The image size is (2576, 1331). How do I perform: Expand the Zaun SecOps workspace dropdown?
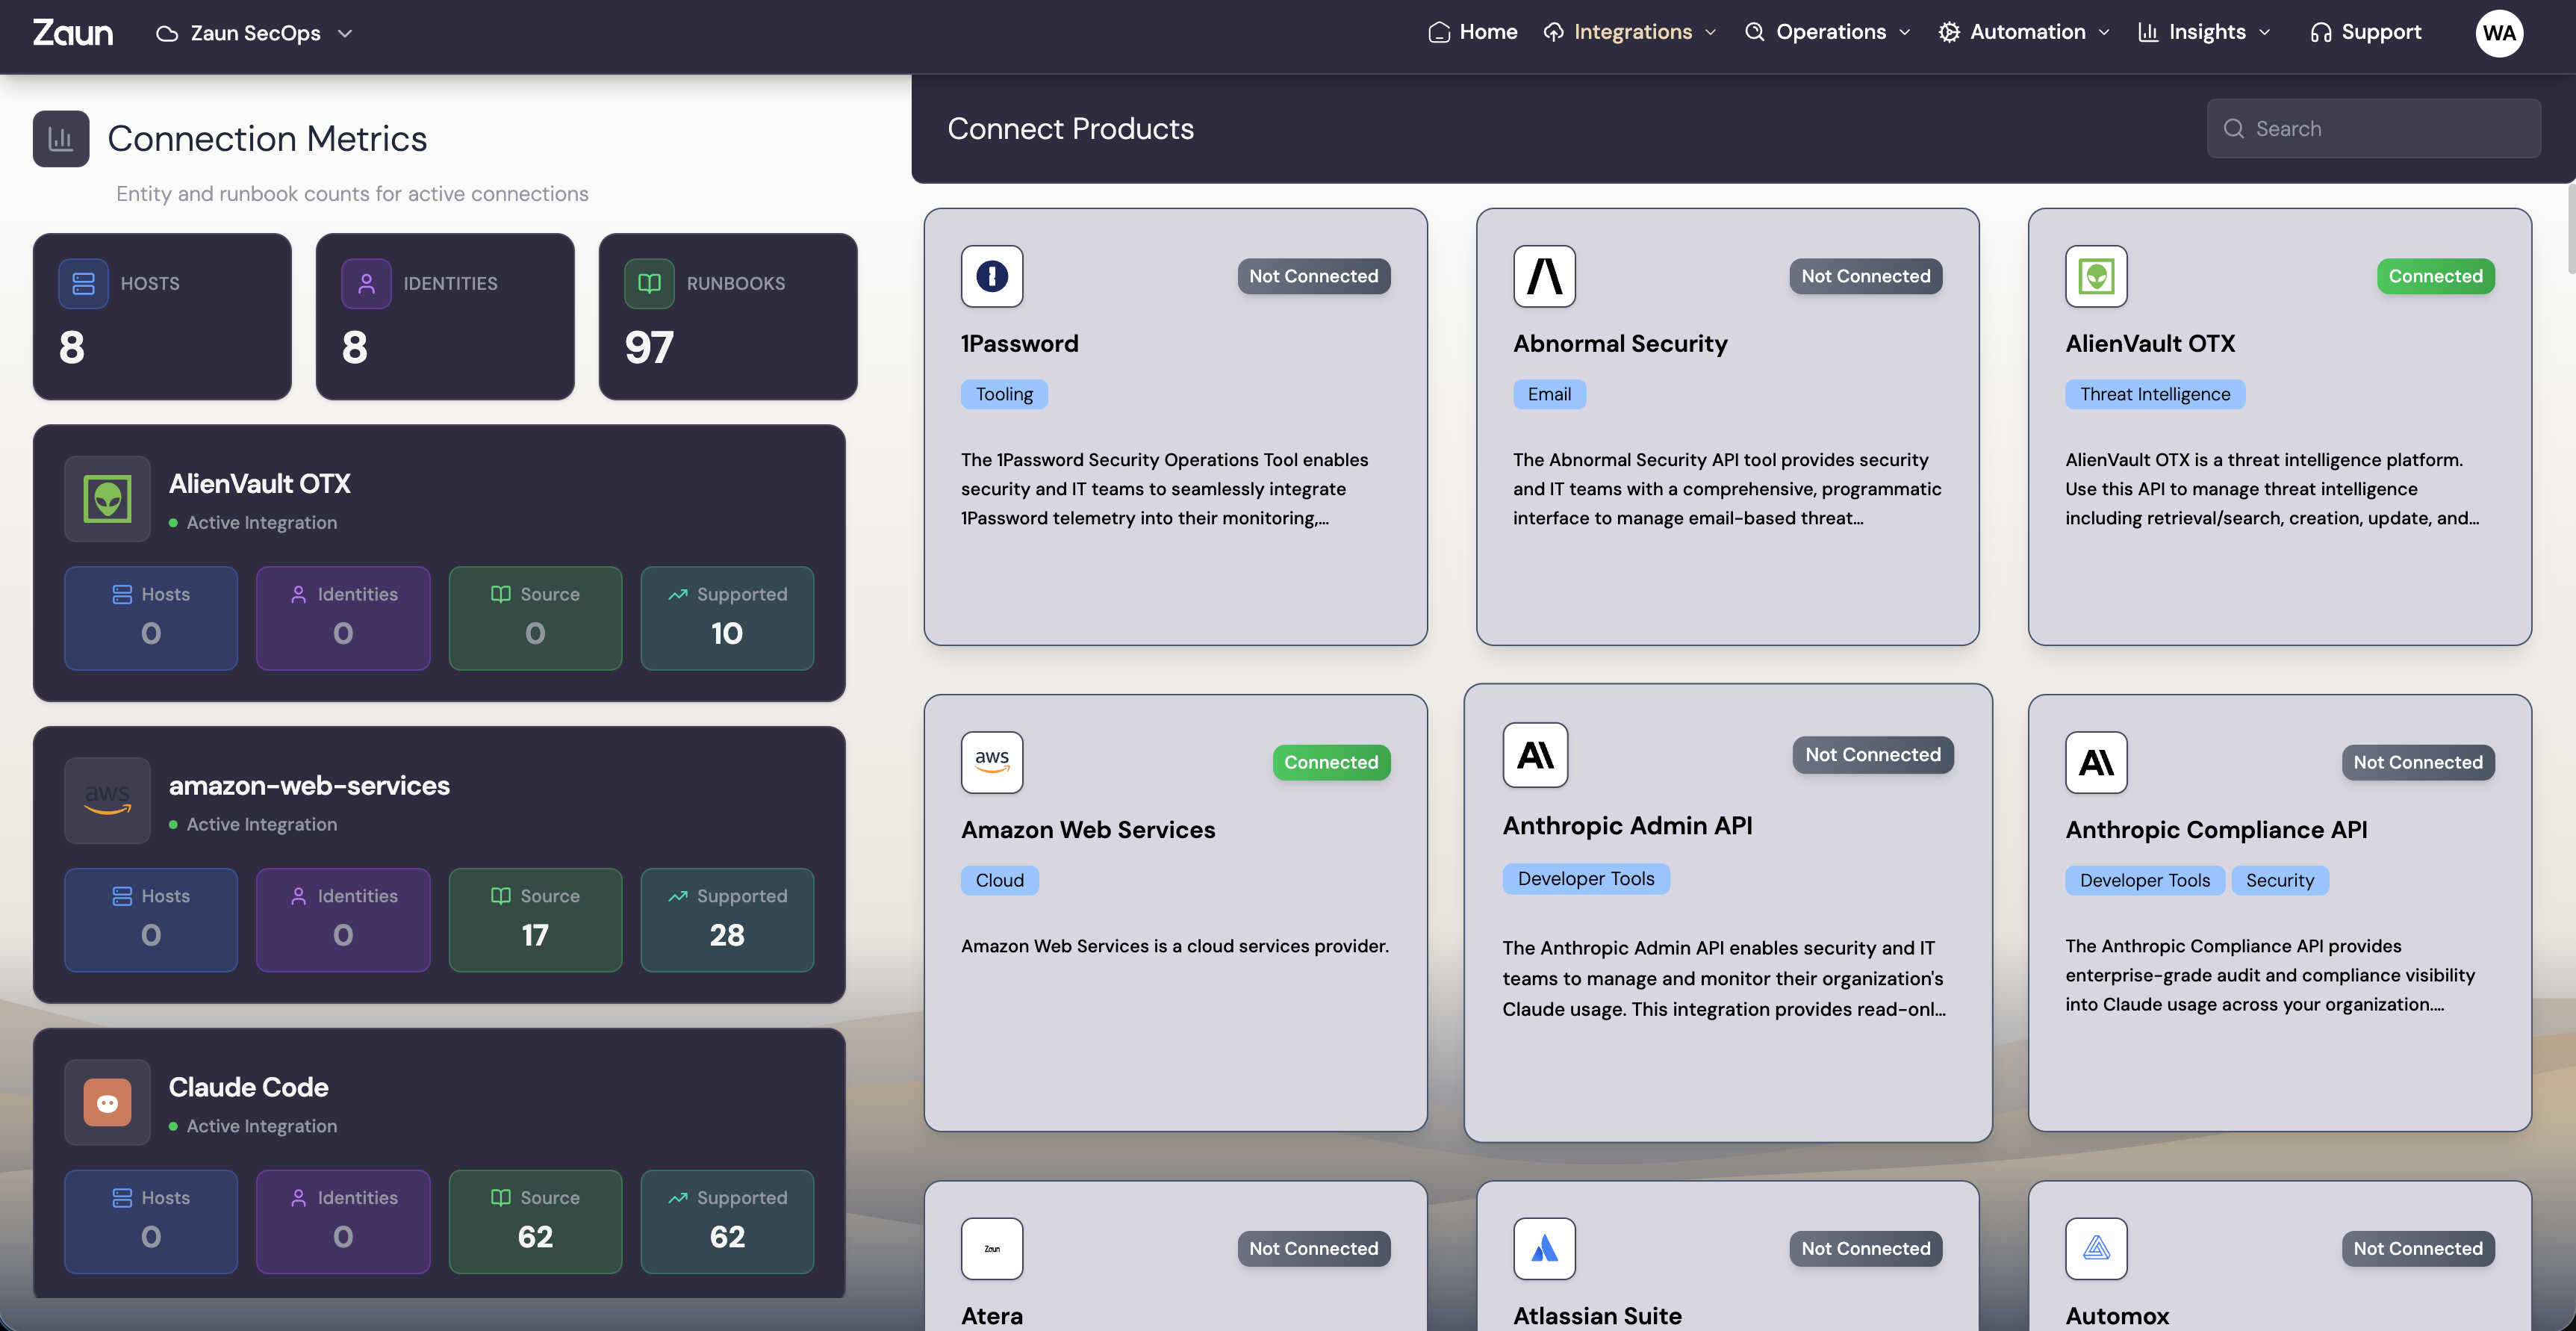coord(254,33)
